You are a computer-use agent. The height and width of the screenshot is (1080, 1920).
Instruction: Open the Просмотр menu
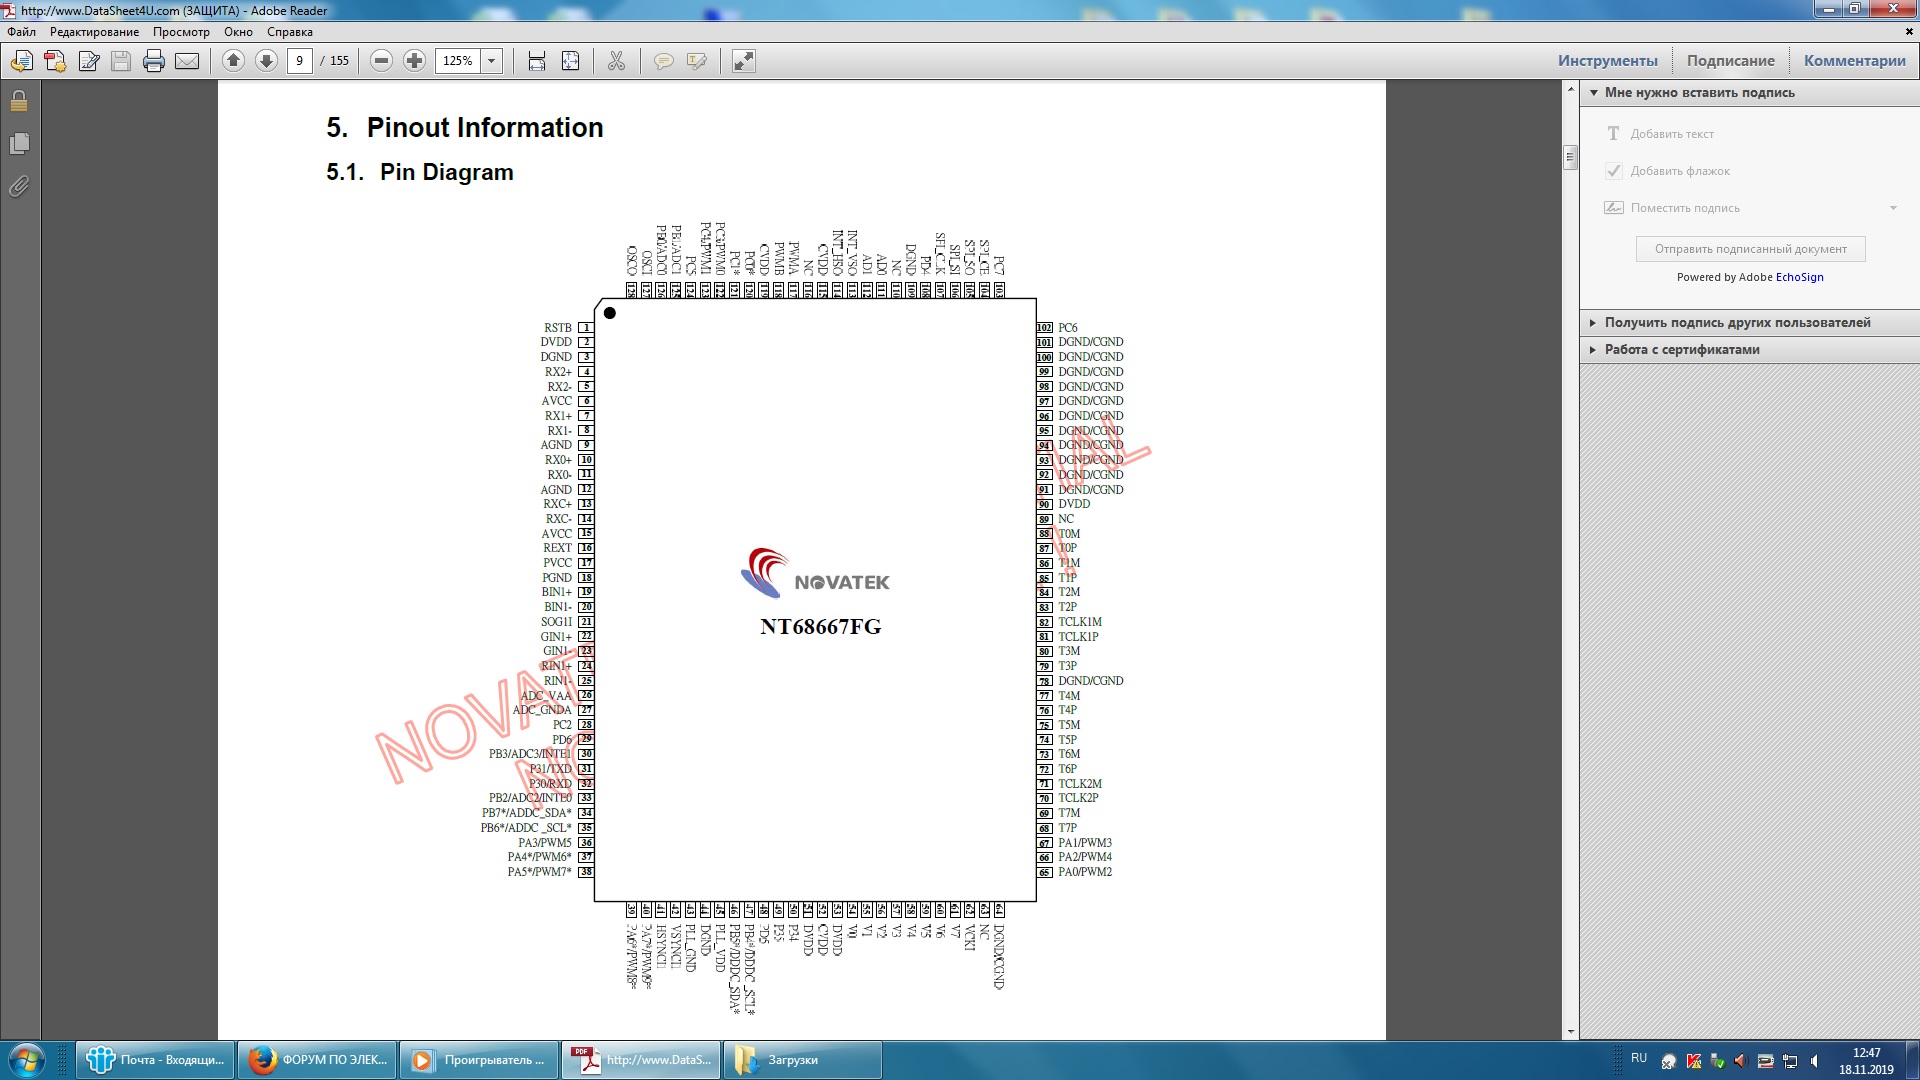coord(181,32)
